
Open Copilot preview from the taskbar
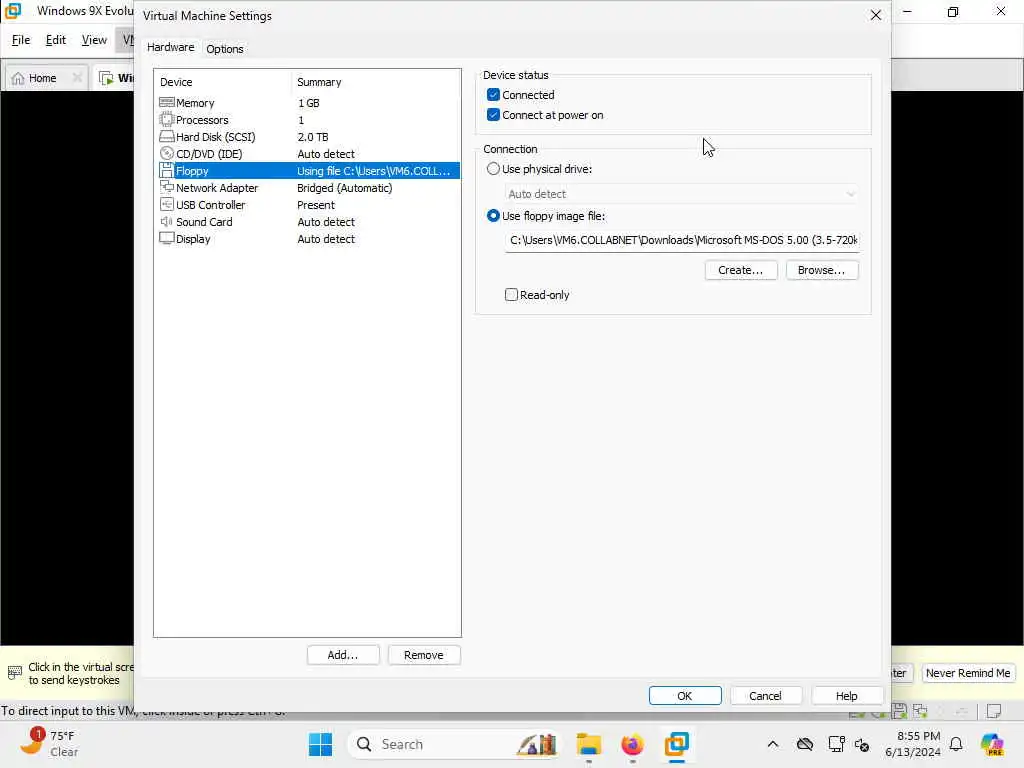point(992,744)
